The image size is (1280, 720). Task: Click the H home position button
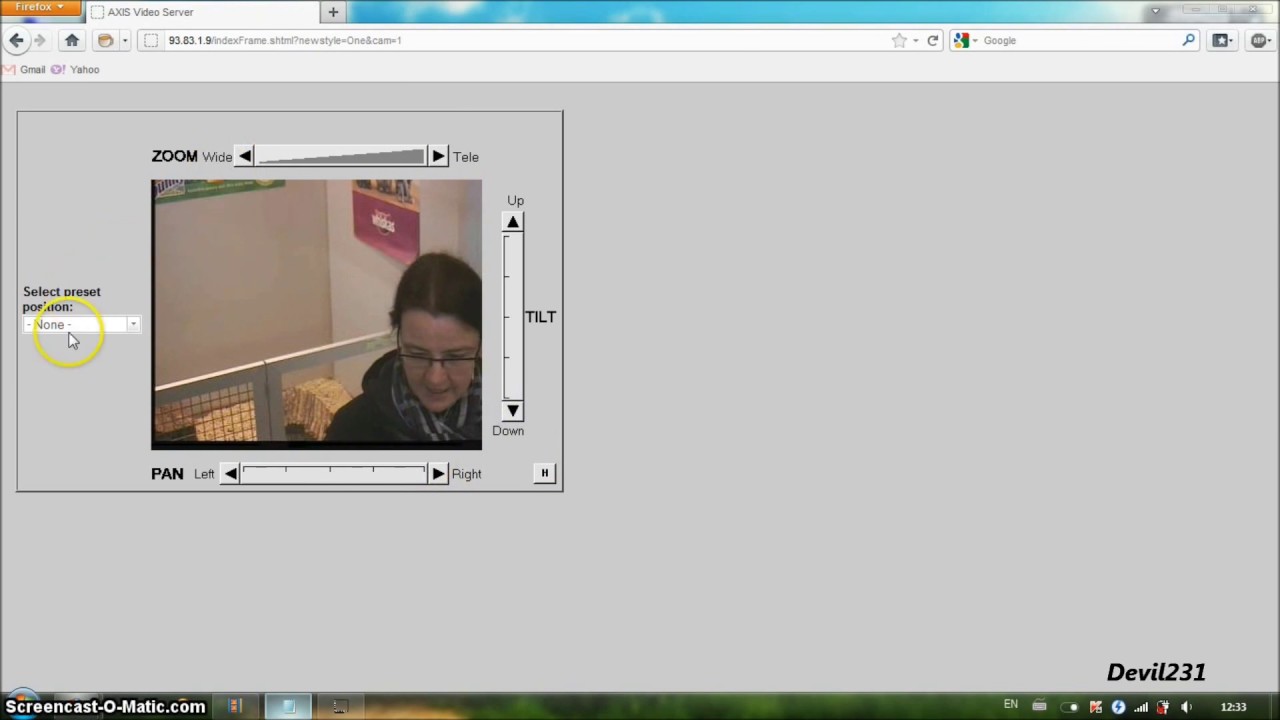pos(544,473)
